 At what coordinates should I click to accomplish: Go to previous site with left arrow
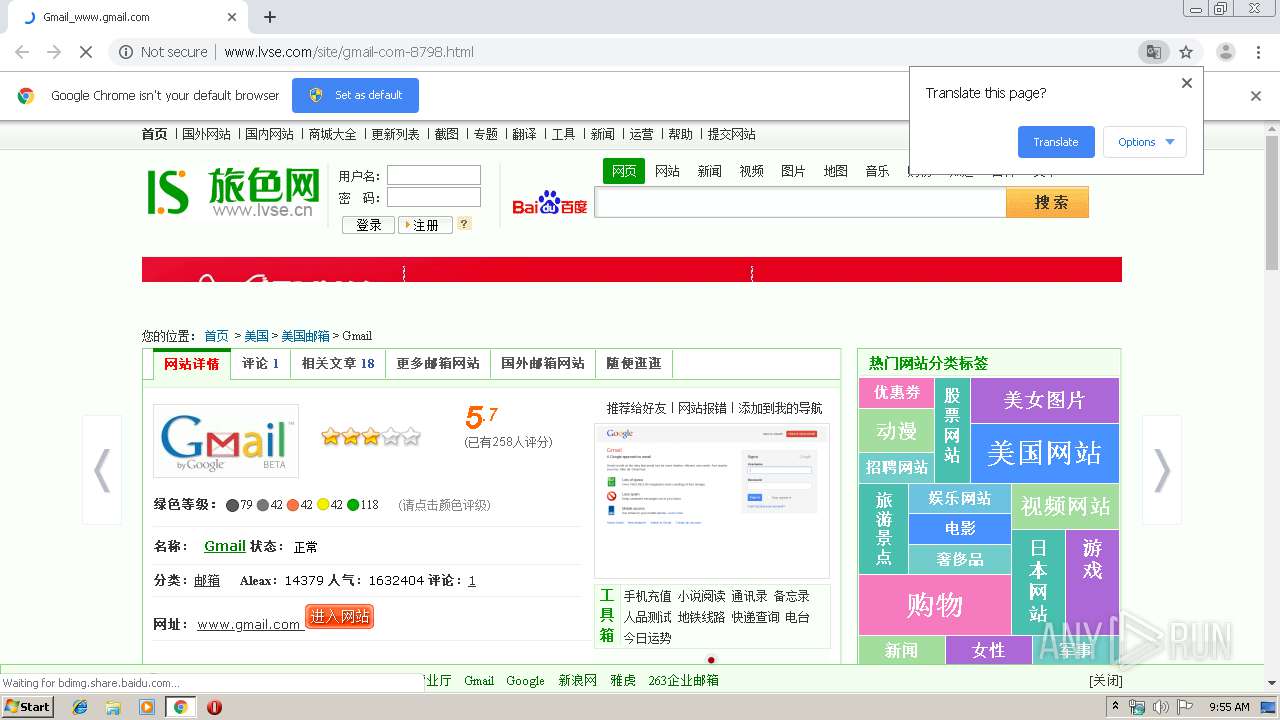102,470
